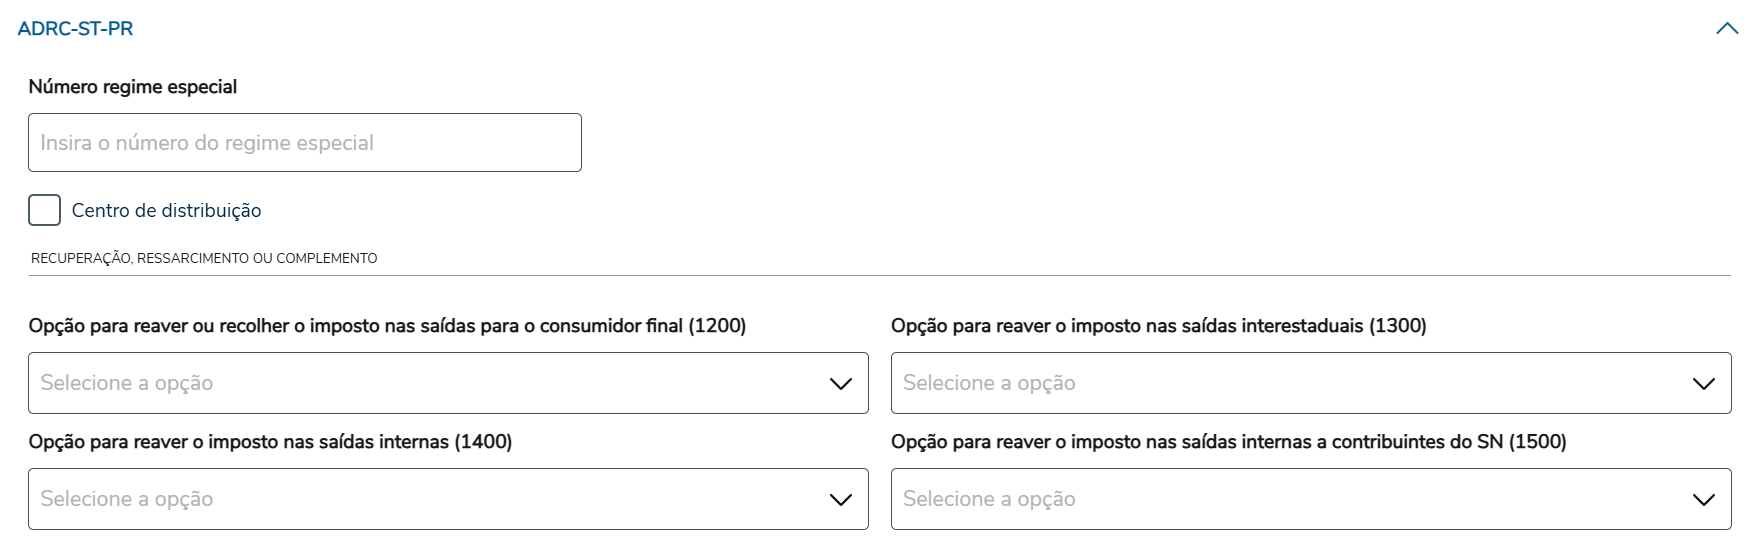Screen dimensions: 1760x548
Task: Click the arrow icon of the 1300 dropdown
Action: 1704,384
